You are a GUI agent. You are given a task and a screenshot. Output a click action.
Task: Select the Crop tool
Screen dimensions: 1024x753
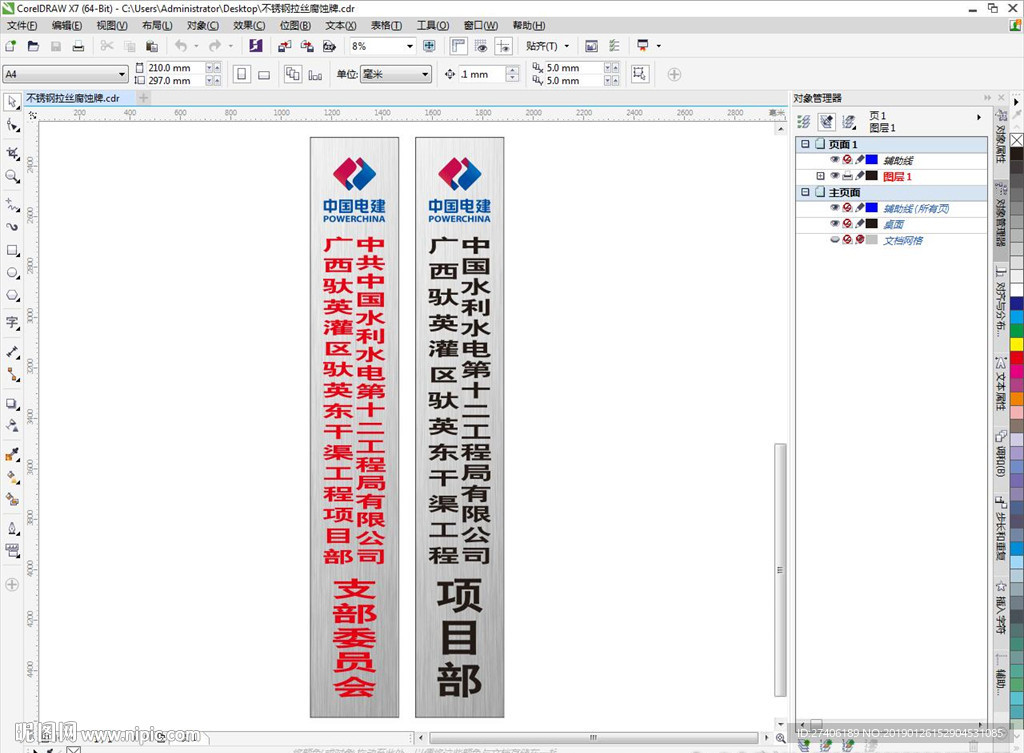(x=12, y=153)
